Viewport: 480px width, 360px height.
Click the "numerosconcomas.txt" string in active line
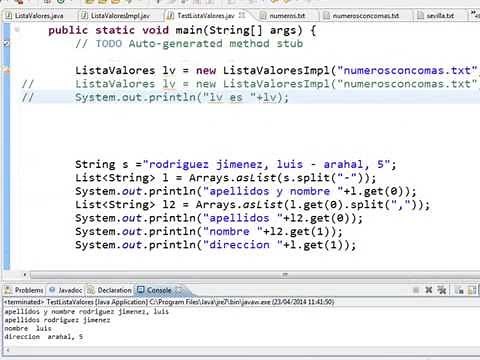(x=407, y=70)
